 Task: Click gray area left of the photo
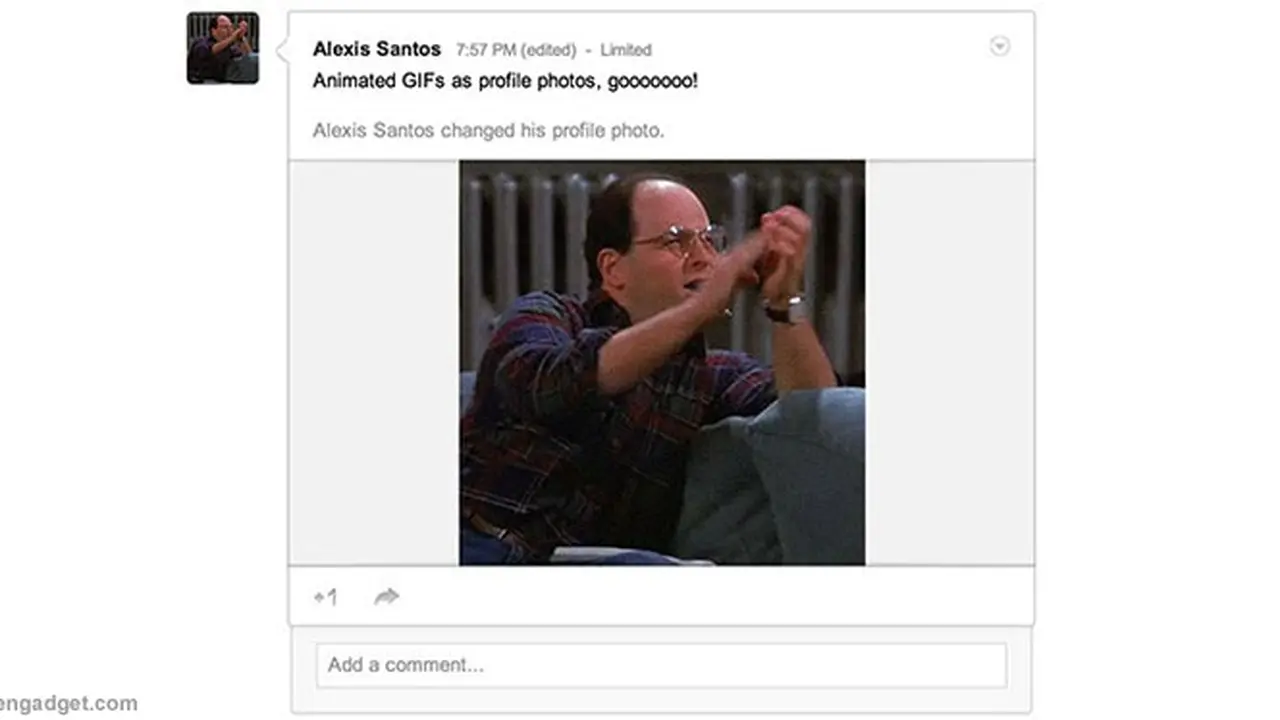pyautogui.click(x=374, y=363)
